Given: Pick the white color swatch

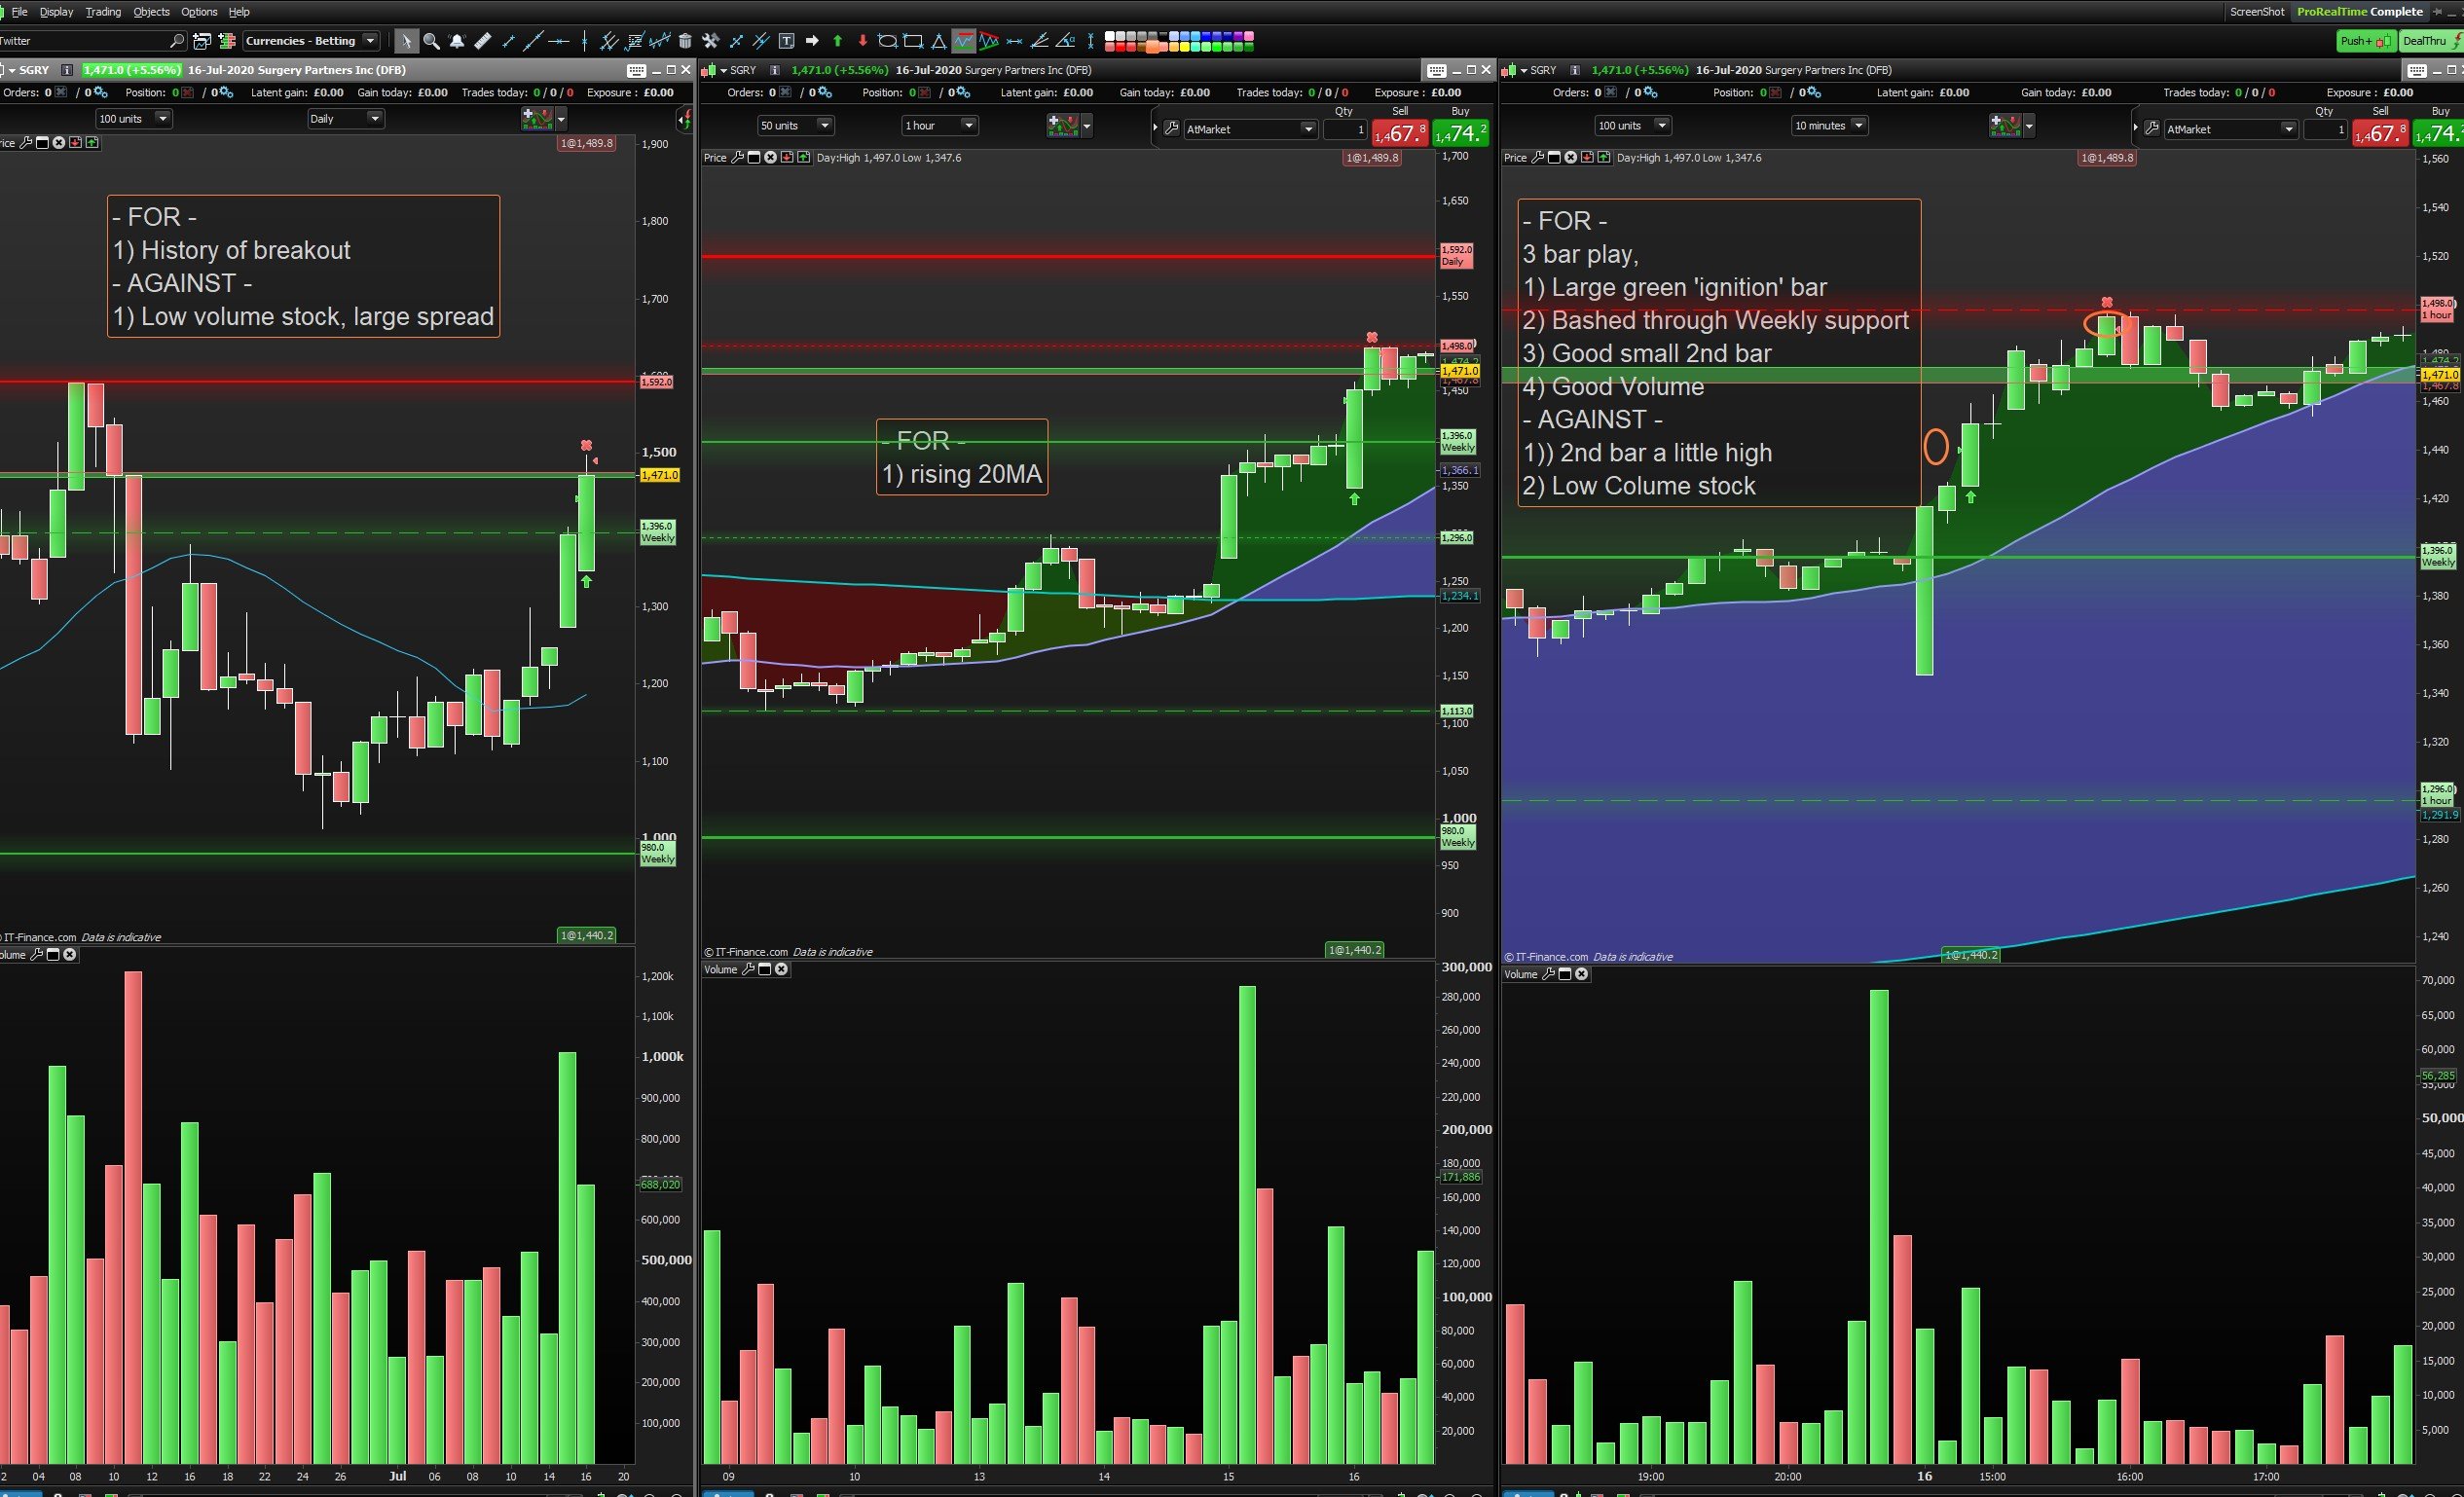Looking at the screenshot, I should click(1110, 36).
